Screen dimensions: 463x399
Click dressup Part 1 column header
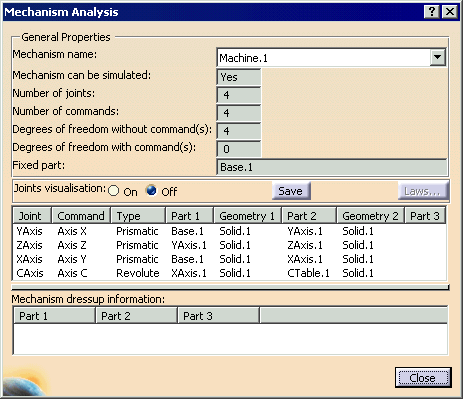[55, 316]
